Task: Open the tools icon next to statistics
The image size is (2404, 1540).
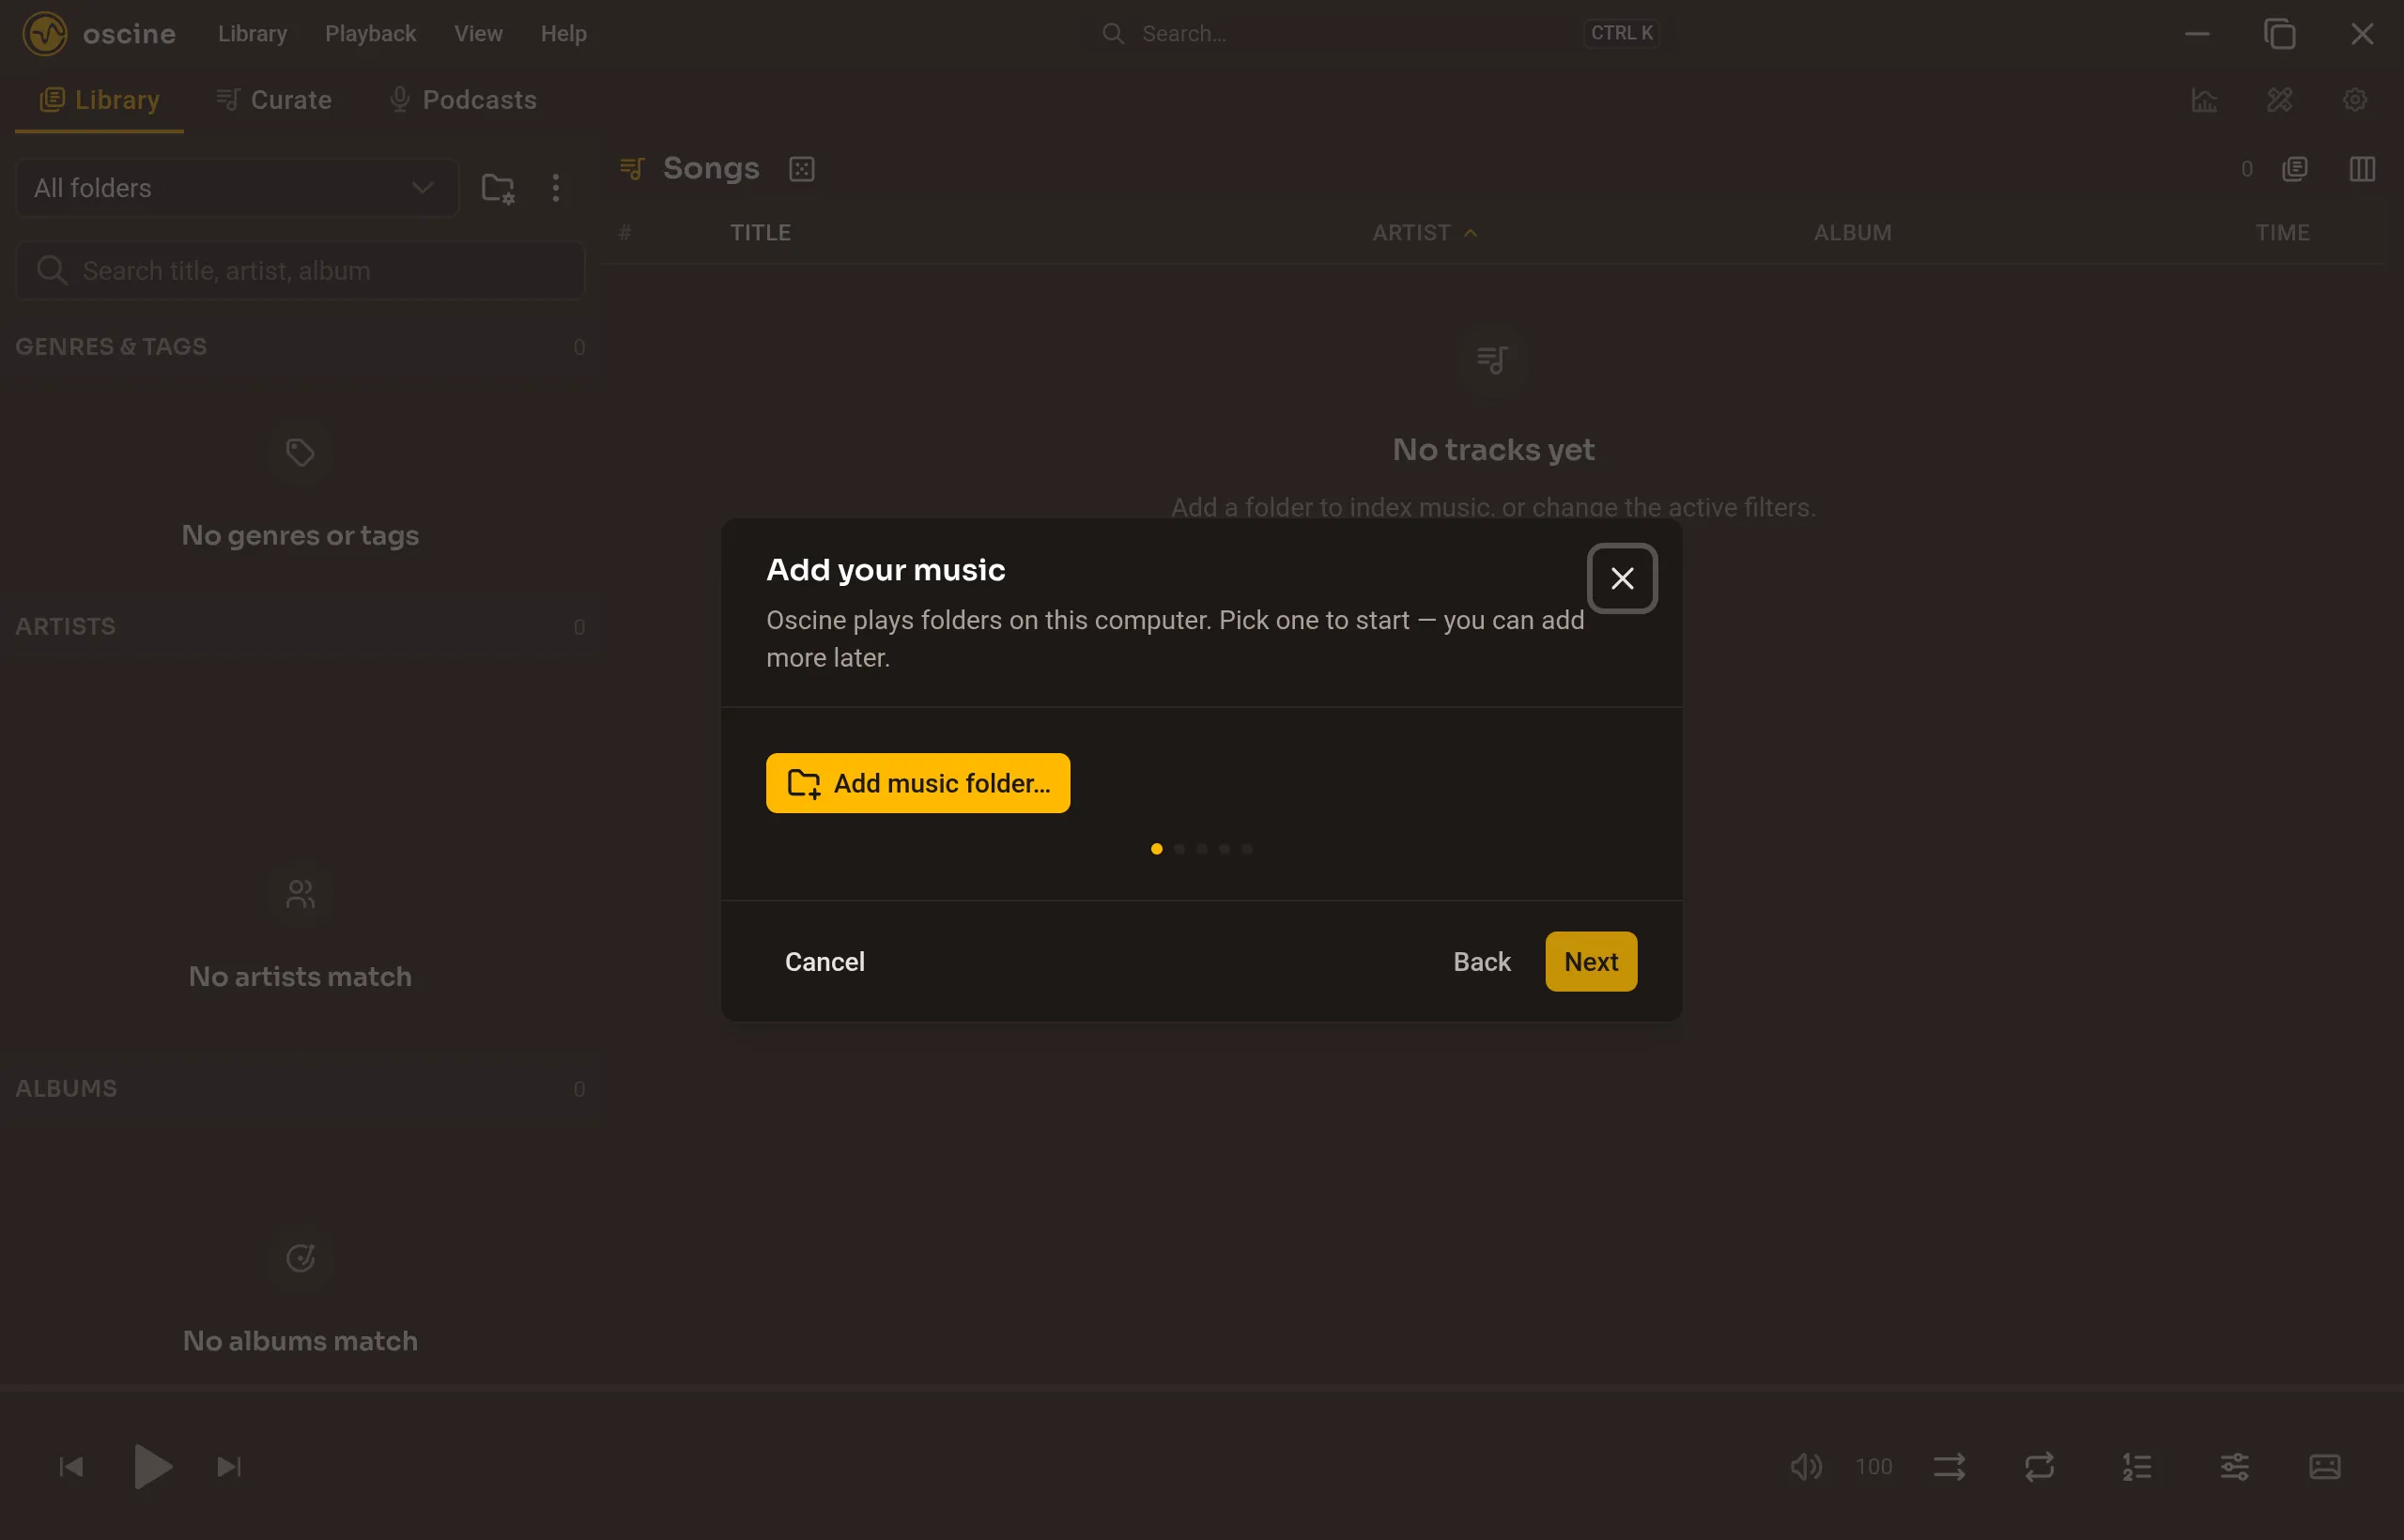Action: (x=2279, y=100)
